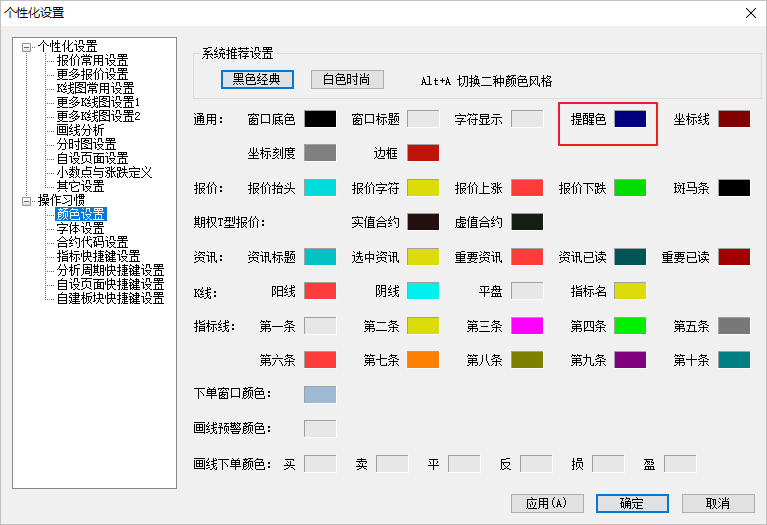This screenshot has height=525, width=767.
Task: Click the 报价下跌 green swatch
Action: [630, 187]
